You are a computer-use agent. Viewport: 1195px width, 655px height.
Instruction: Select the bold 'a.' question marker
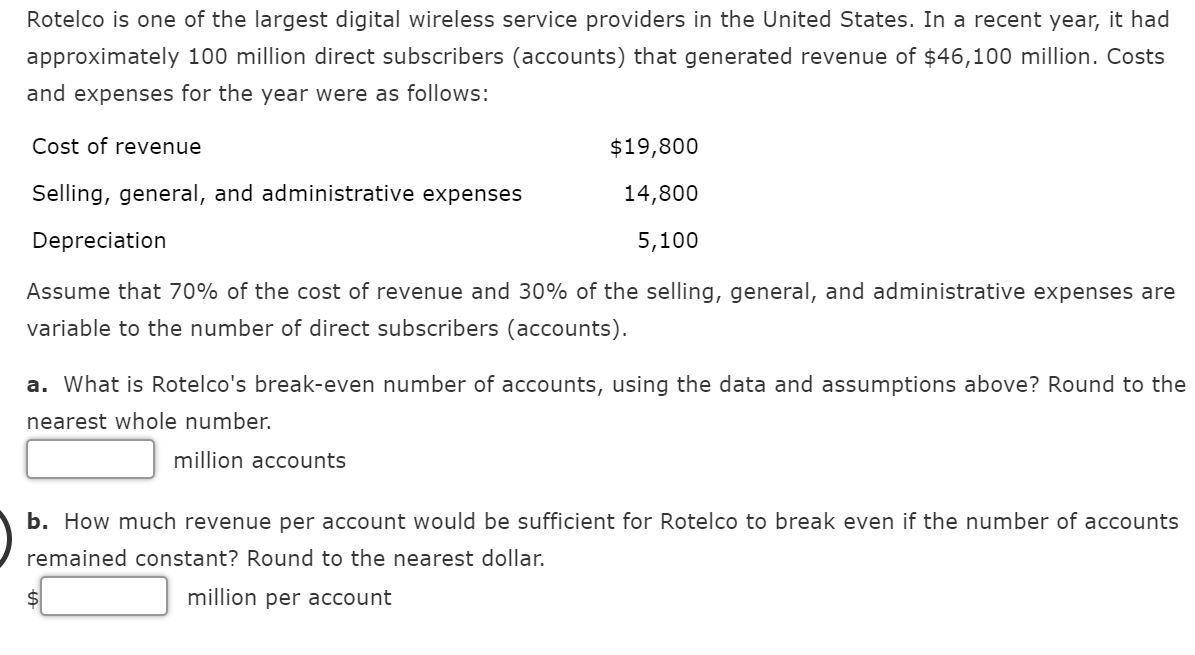(37, 384)
